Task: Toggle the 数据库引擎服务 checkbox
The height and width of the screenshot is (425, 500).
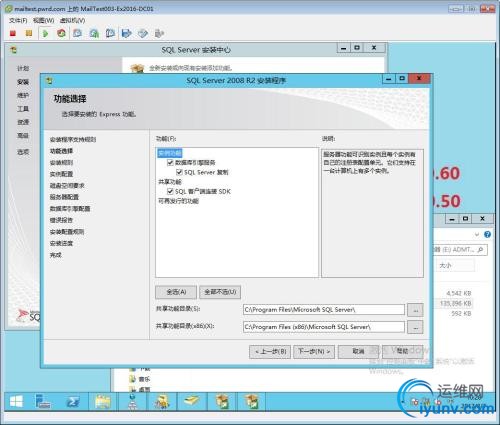Action: pyautogui.click(x=170, y=162)
